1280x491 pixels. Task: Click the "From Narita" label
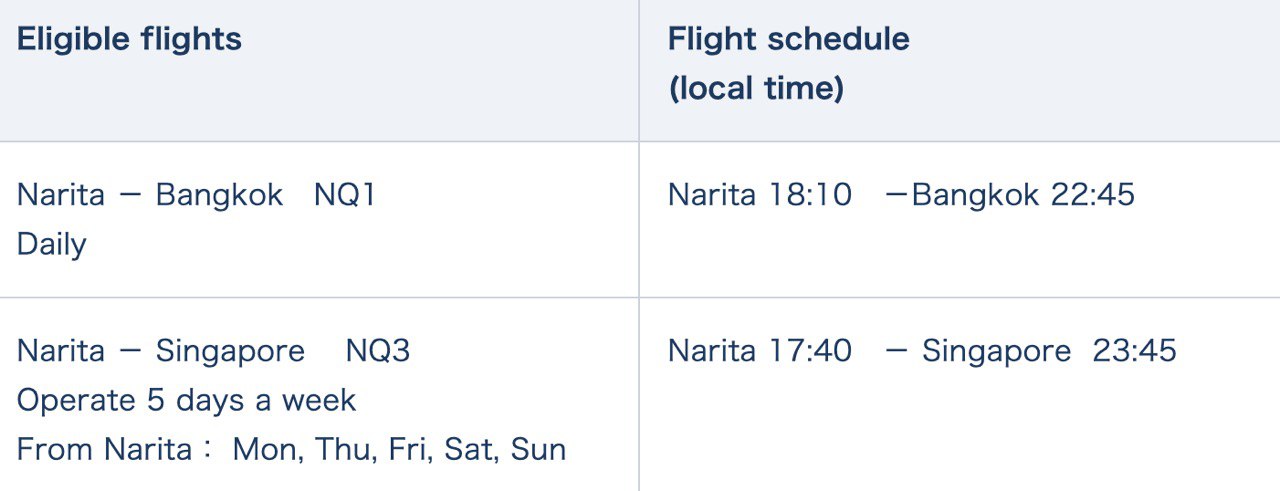[104, 449]
